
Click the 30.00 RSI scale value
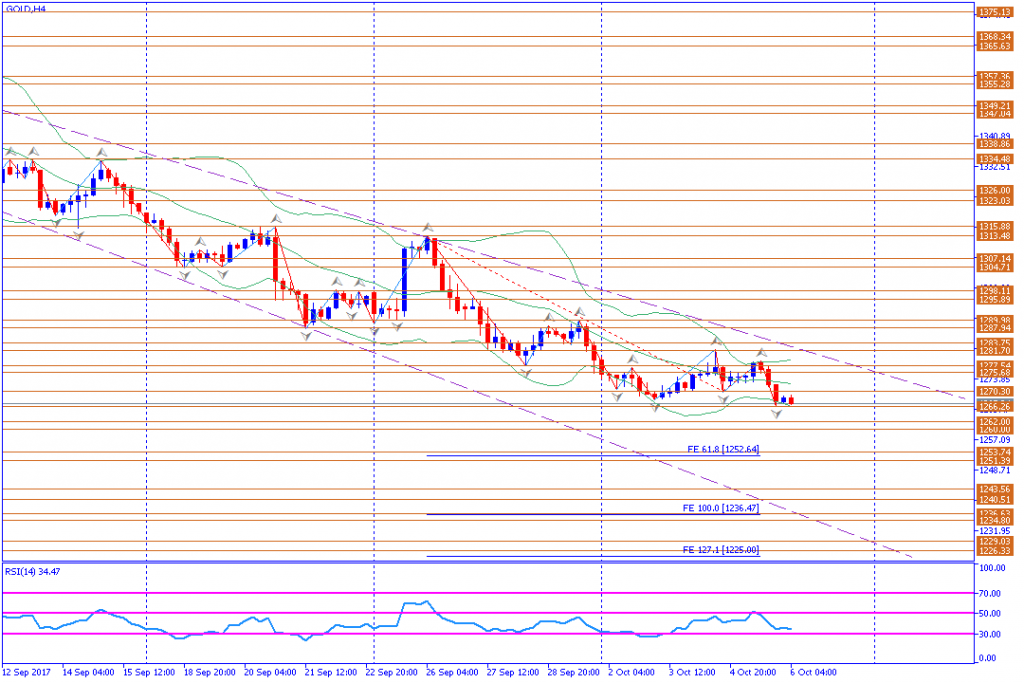click(990, 634)
